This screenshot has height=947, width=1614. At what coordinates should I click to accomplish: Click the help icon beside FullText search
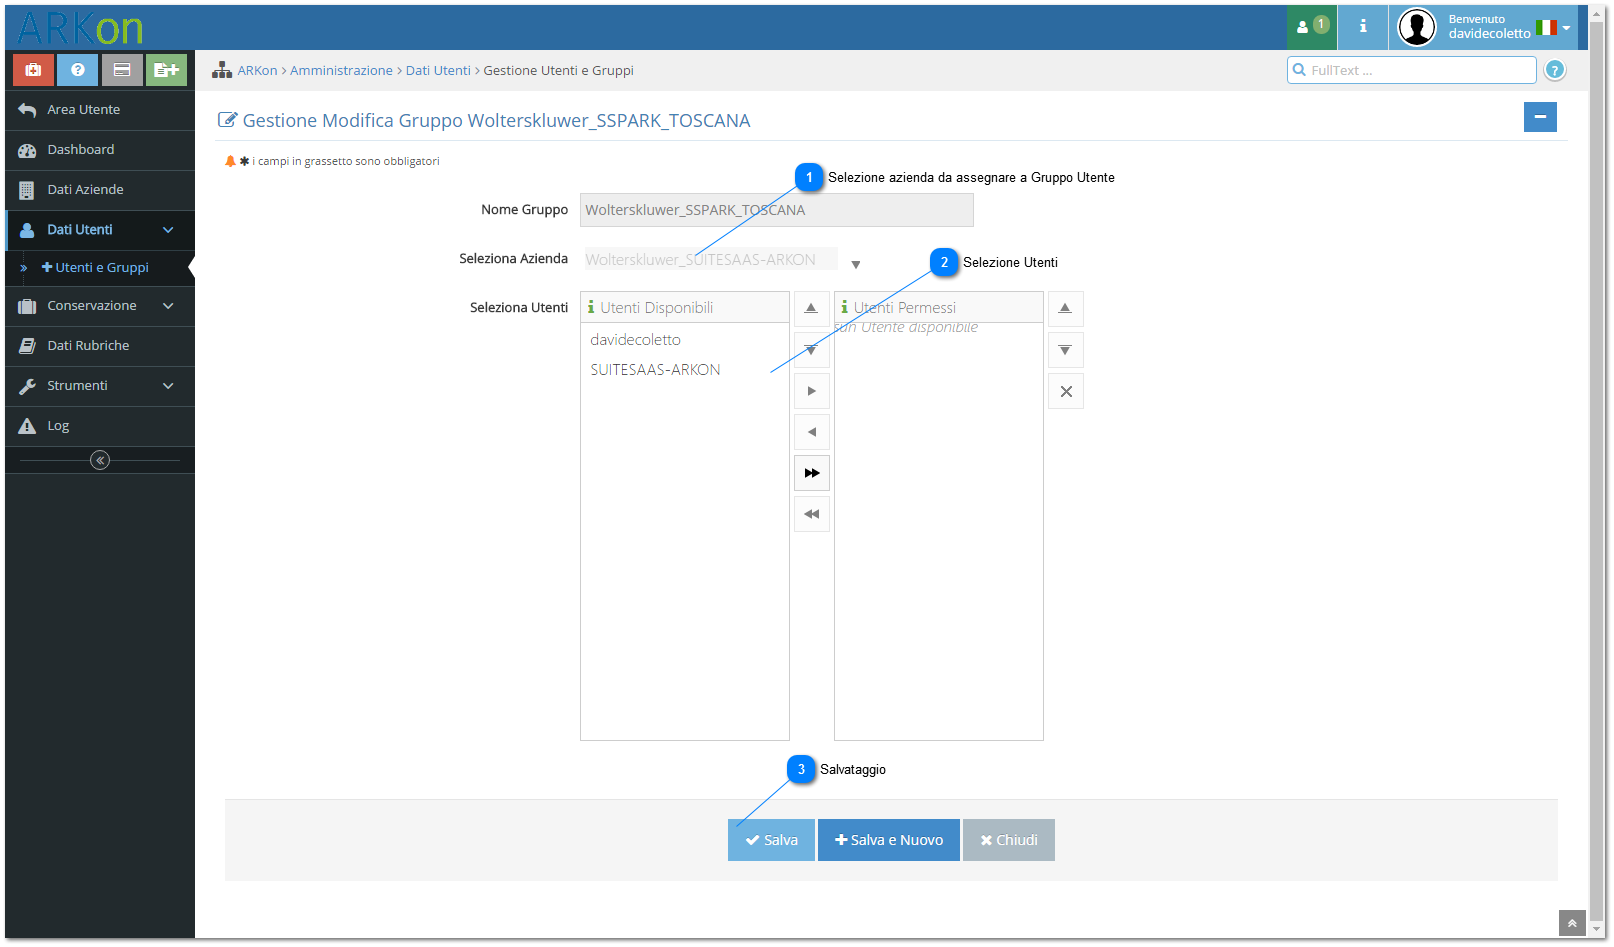pyautogui.click(x=1554, y=70)
